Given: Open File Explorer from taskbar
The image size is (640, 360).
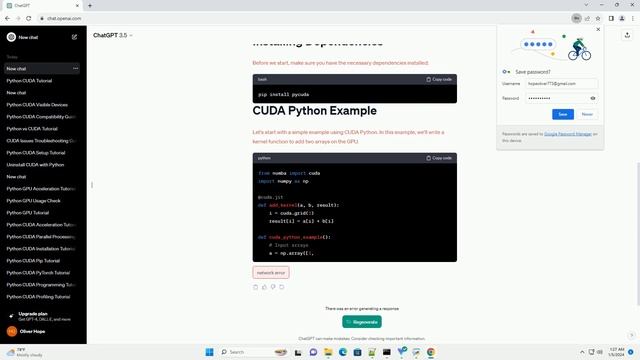Looking at the screenshot, I should (328, 352).
